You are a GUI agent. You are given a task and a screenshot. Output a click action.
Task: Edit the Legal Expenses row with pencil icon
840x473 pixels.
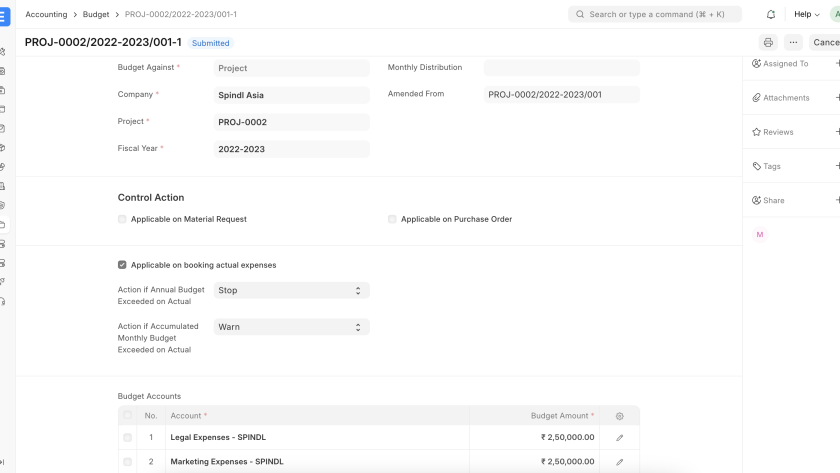pos(619,438)
